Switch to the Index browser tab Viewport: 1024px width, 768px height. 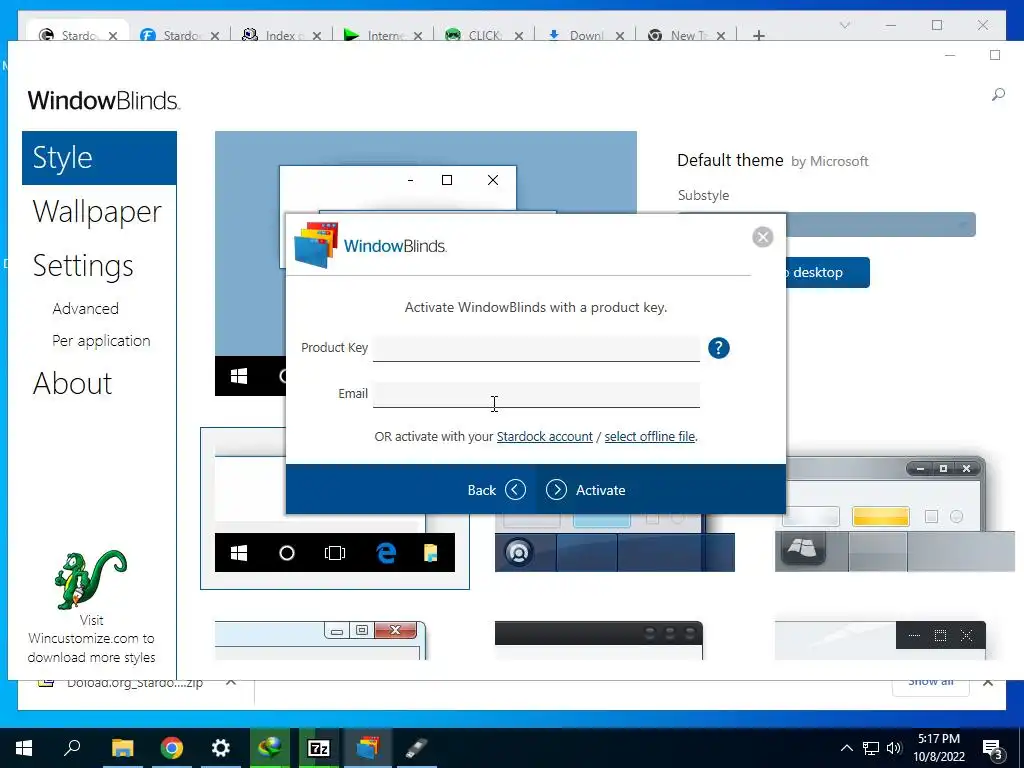point(280,35)
